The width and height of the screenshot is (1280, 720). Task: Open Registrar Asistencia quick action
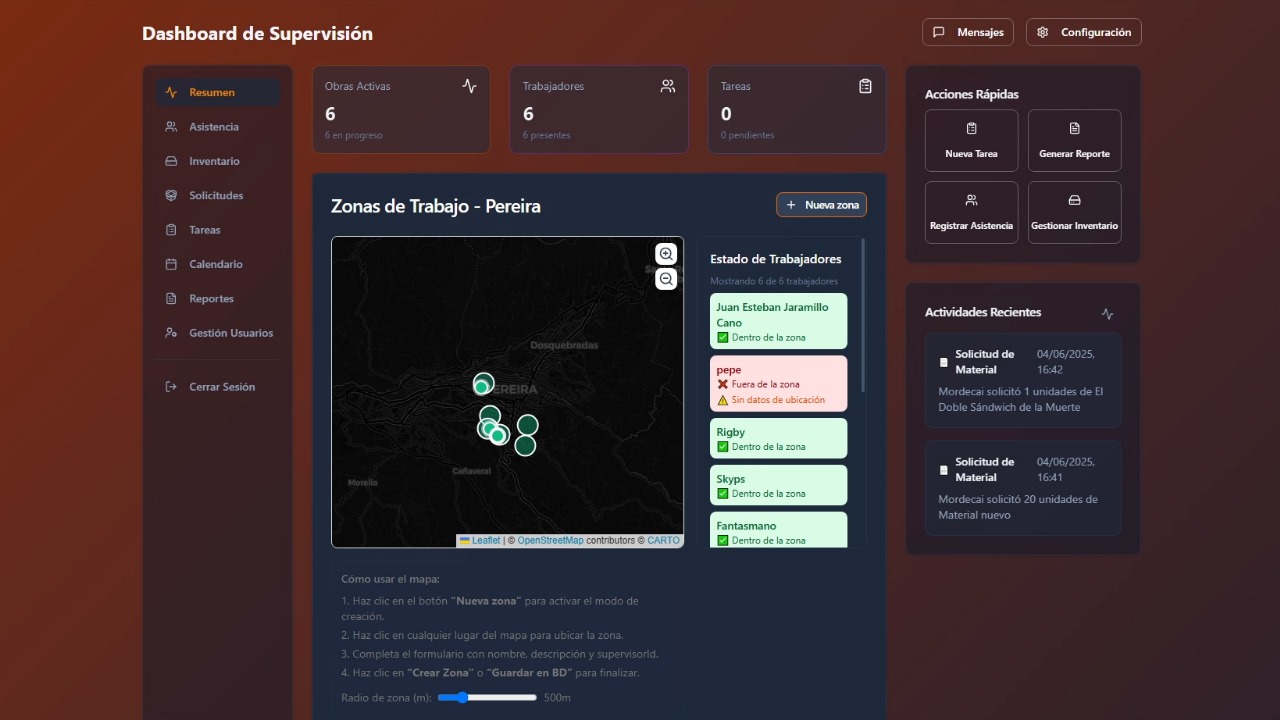tap(971, 212)
